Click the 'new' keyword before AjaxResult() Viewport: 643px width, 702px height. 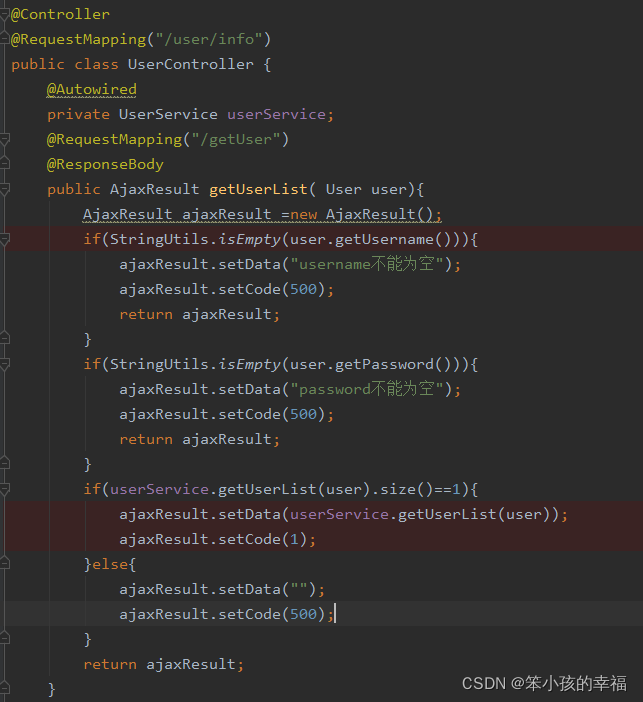coord(304,214)
